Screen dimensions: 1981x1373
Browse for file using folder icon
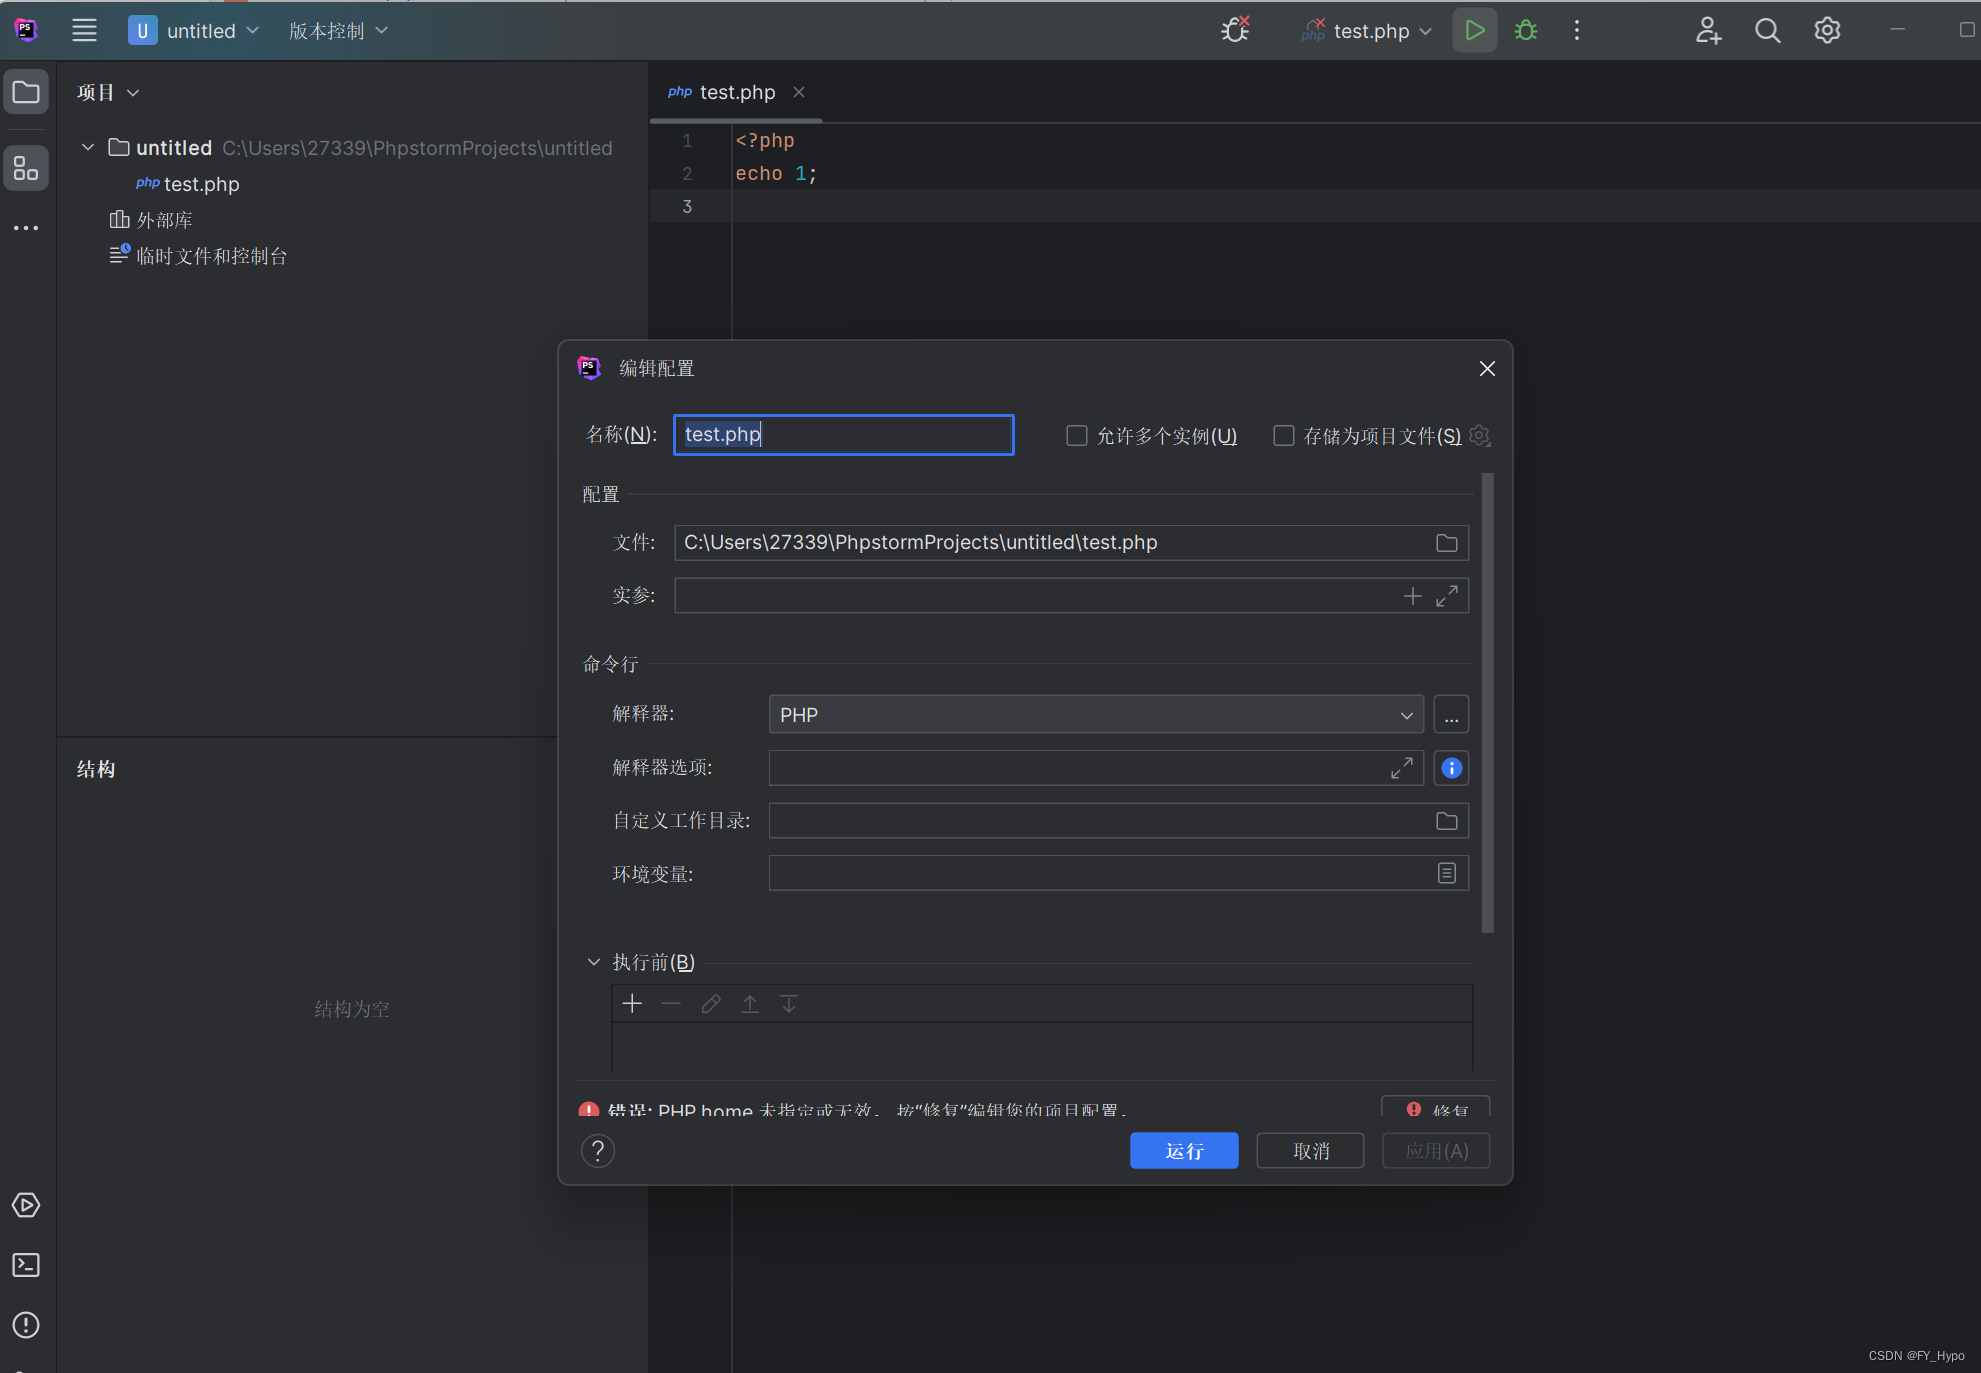pyautogui.click(x=1446, y=543)
